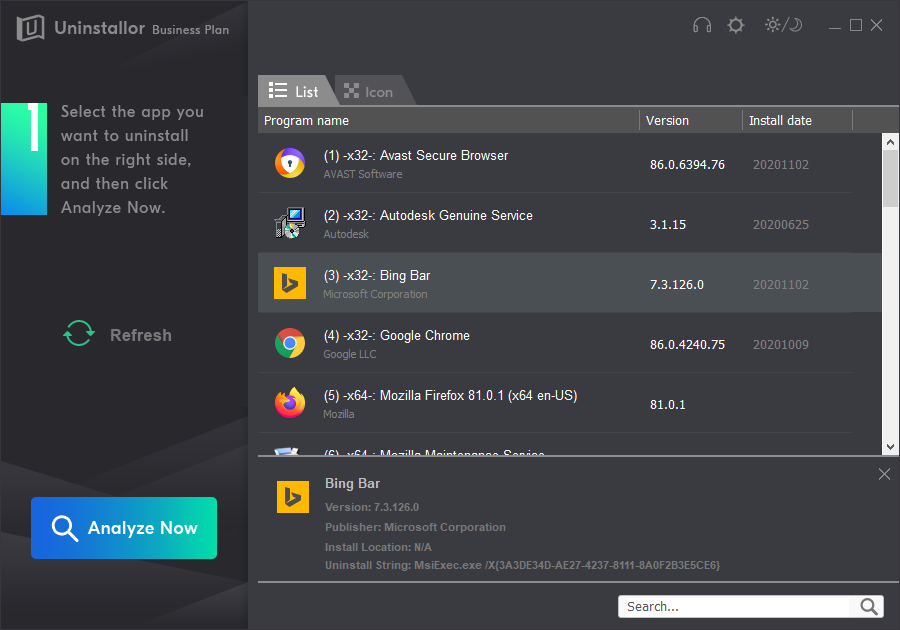The width and height of the screenshot is (900, 630).
Task: Switch to the Icon view tab
Action: tap(372, 91)
